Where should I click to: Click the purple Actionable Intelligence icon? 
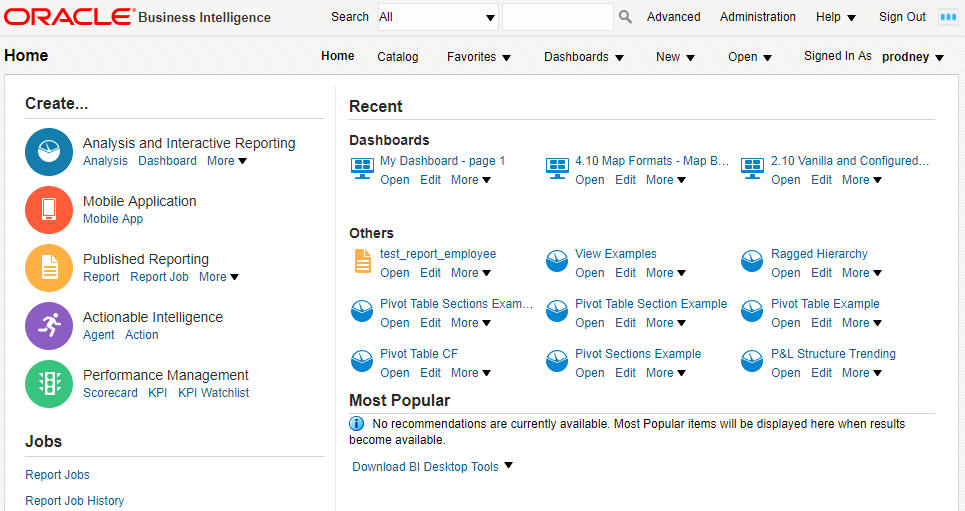pos(49,326)
